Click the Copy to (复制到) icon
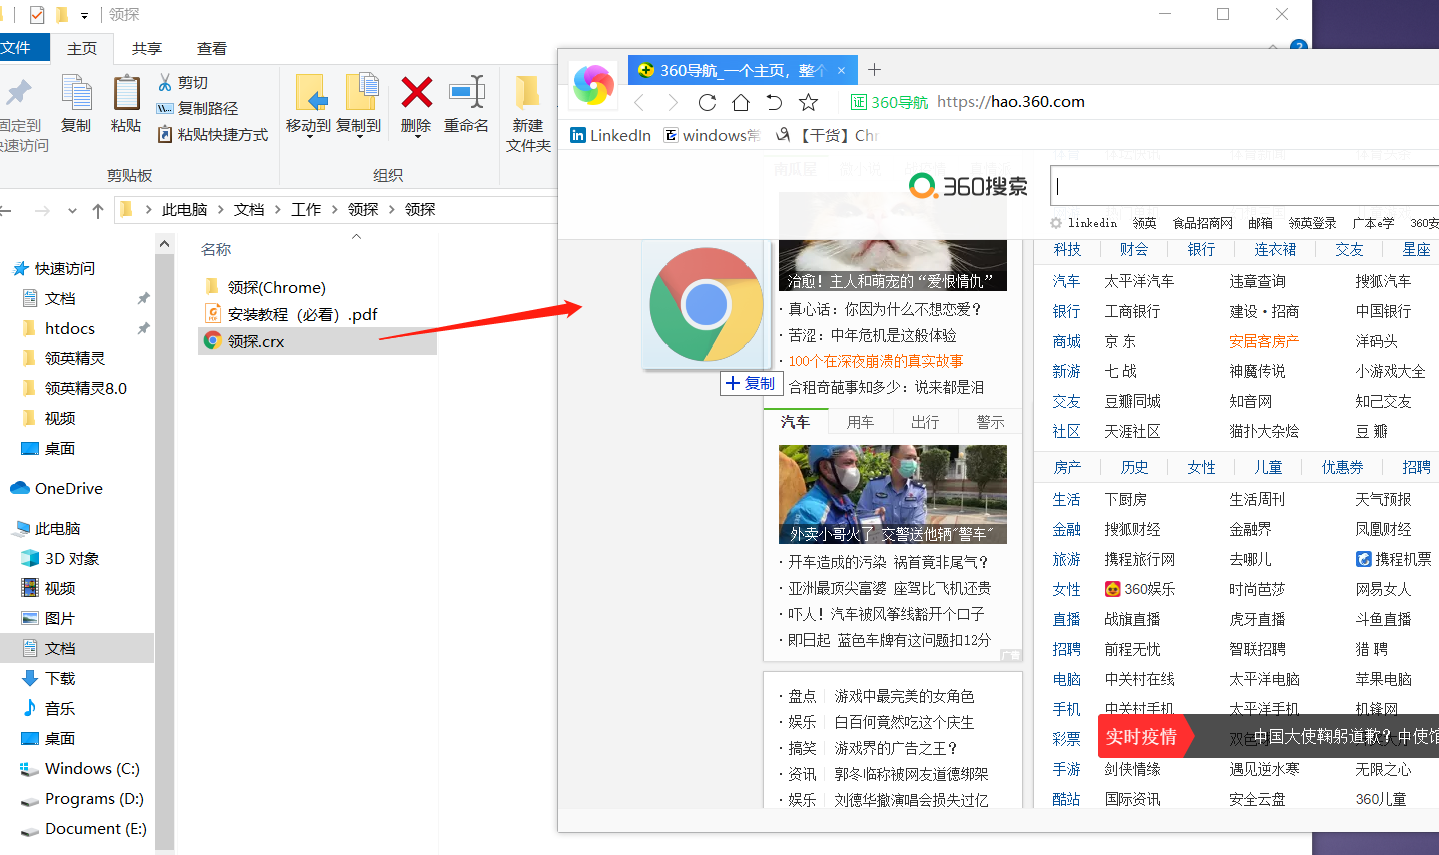This screenshot has width=1439, height=855. pos(360,92)
